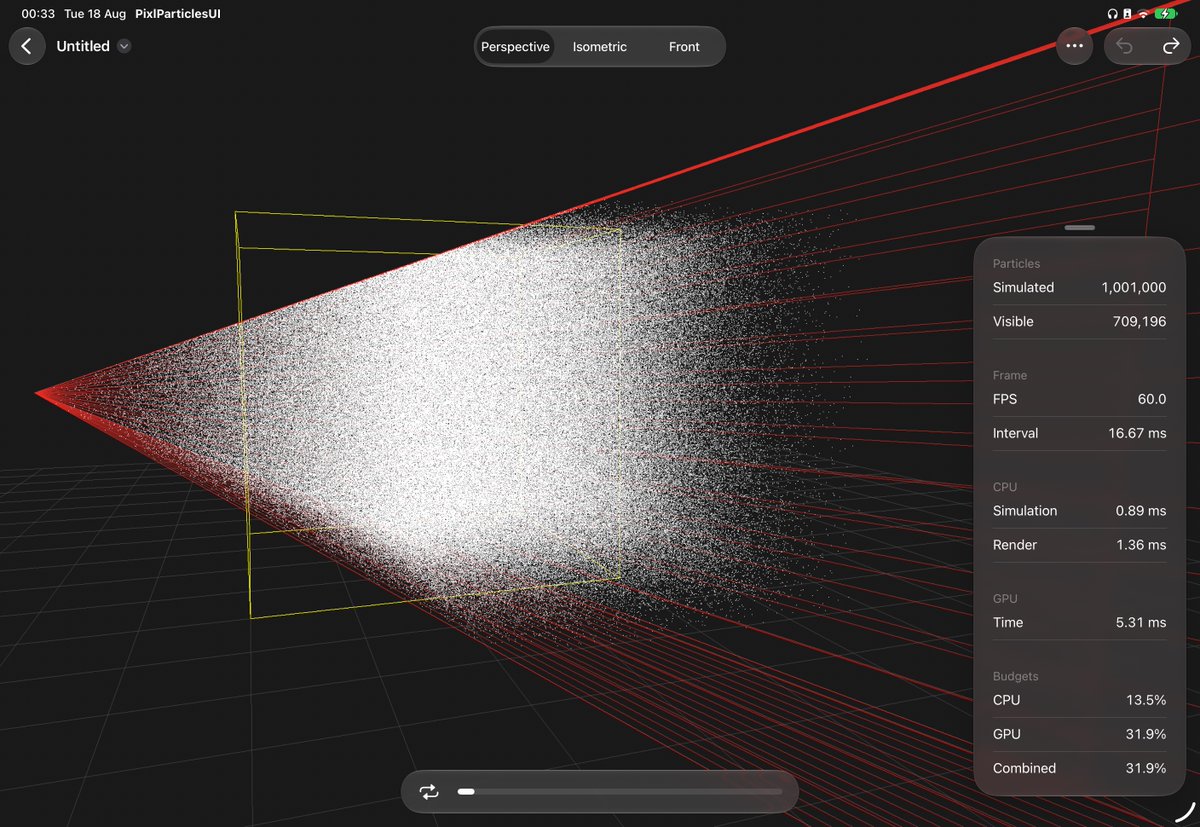The image size is (1200, 827).
Task: Click the Budgets section header
Action: 1015,676
